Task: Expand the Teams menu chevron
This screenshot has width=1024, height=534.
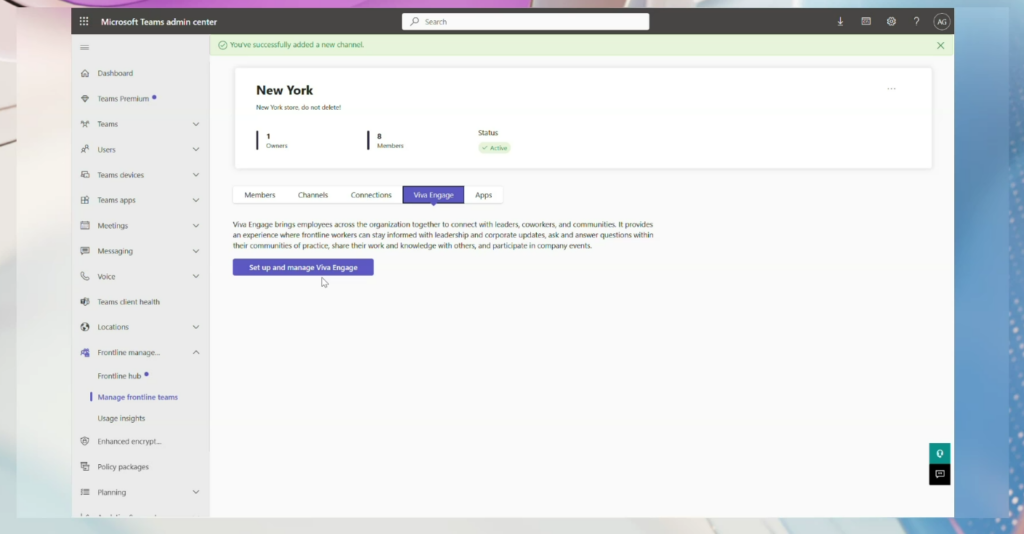Action: coord(196,124)
